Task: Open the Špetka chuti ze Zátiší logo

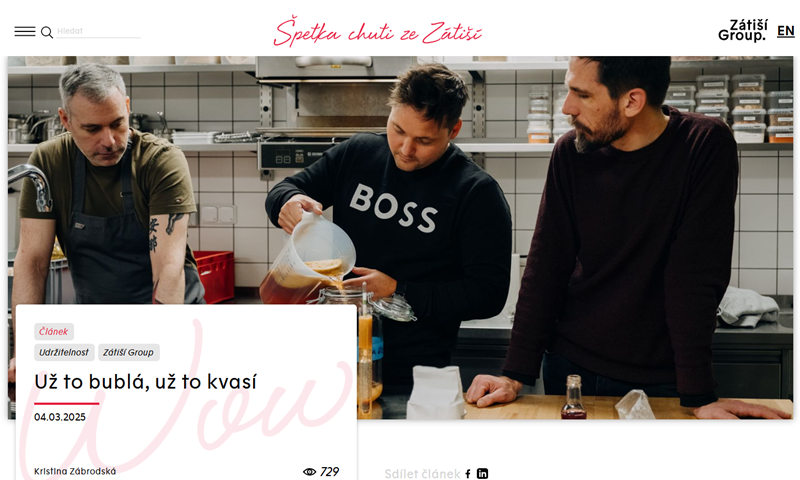Action: coord(378,32)
